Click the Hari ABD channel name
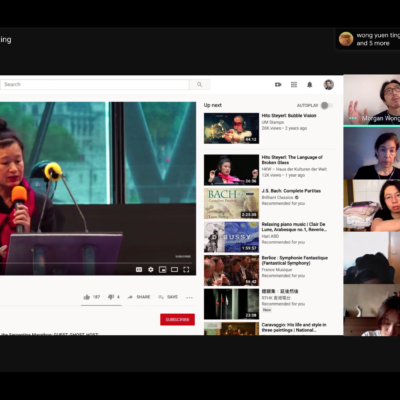This screenshot has width=400, height=400. pos(270,236)
